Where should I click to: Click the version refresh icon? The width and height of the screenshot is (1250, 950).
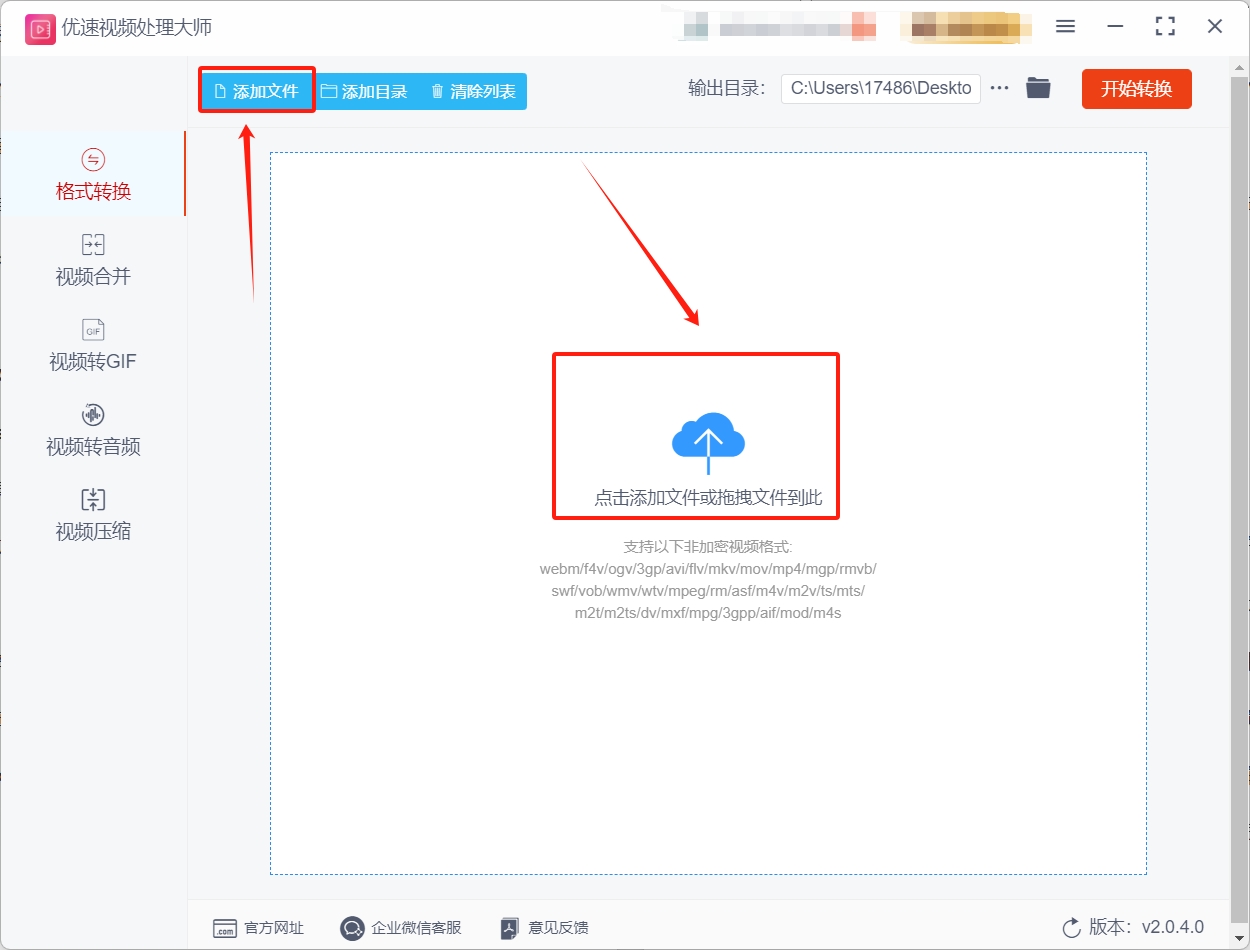click(1071, 928)
